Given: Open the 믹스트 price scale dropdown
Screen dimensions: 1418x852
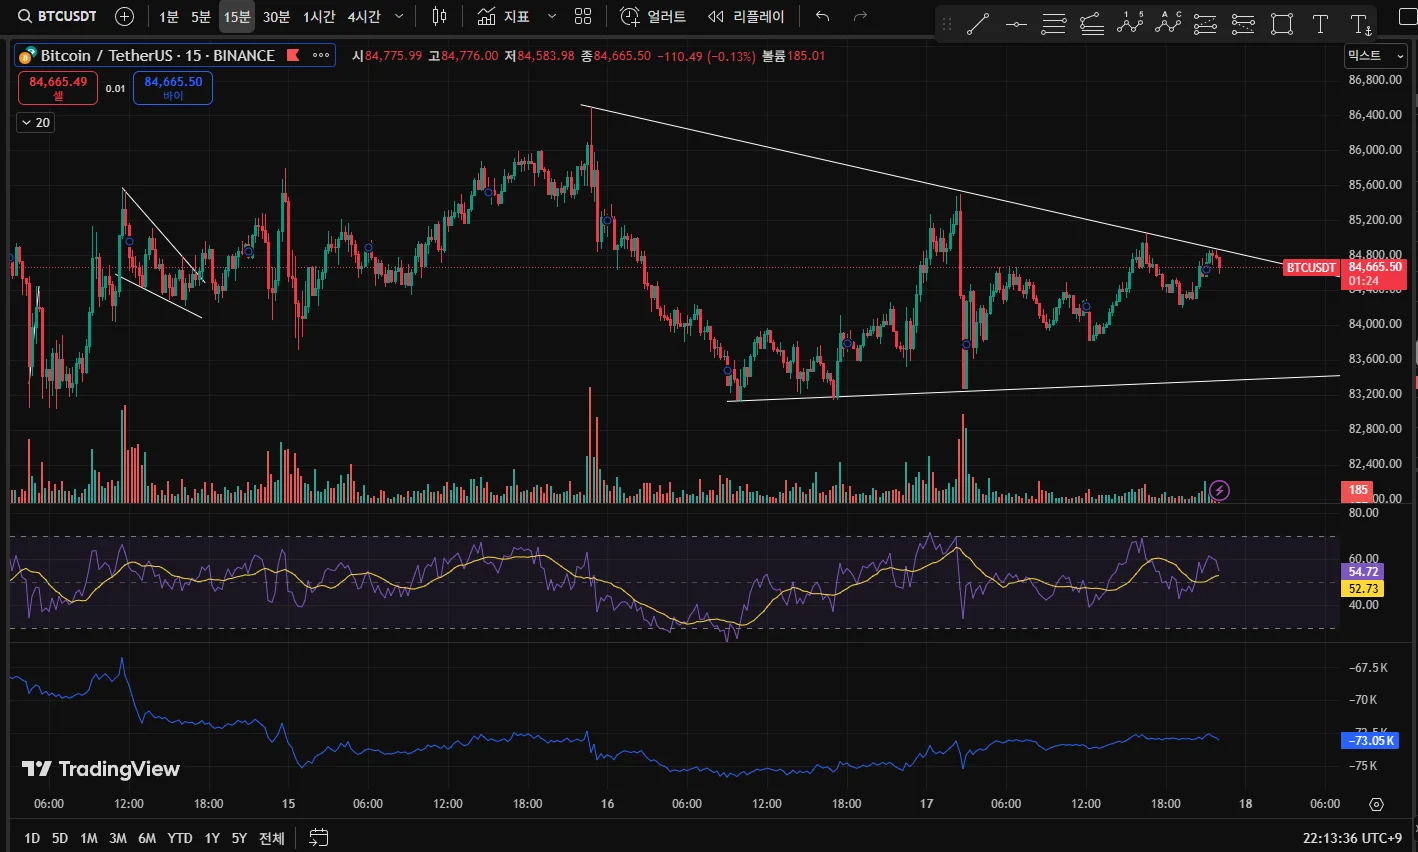Looking at the screenshot, I should [x=1376, y=55].
